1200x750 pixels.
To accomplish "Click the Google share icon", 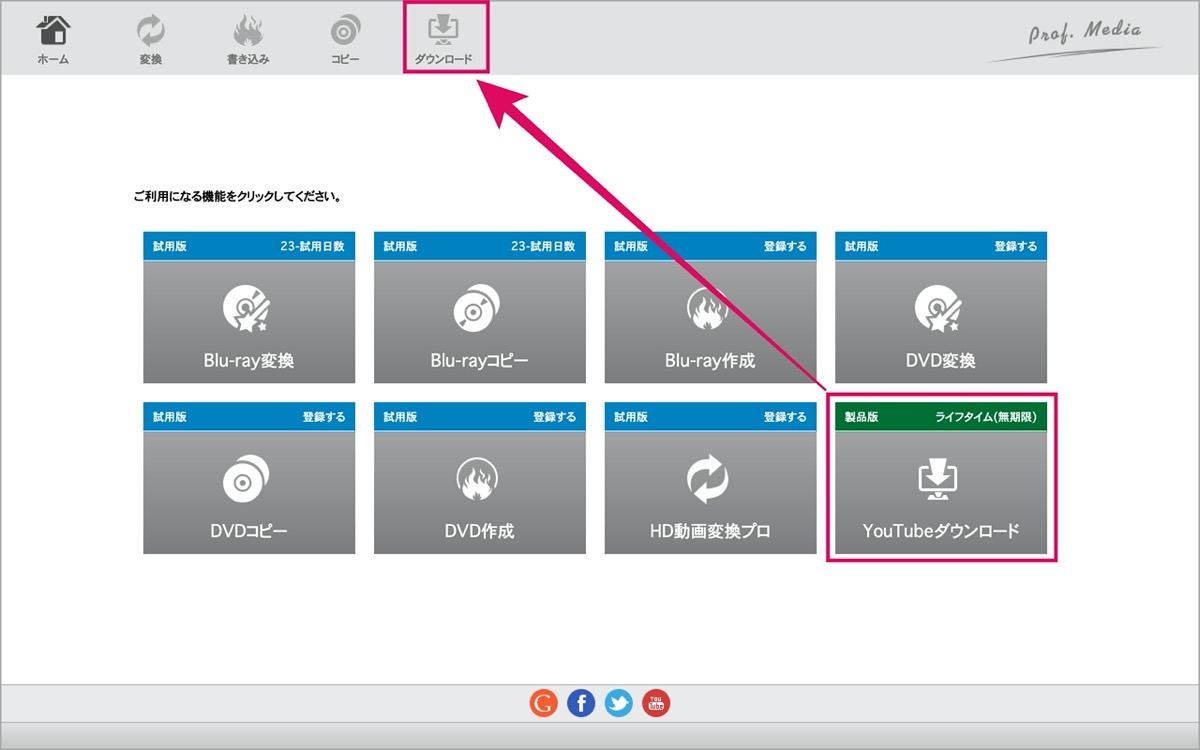I will point(543,703).
